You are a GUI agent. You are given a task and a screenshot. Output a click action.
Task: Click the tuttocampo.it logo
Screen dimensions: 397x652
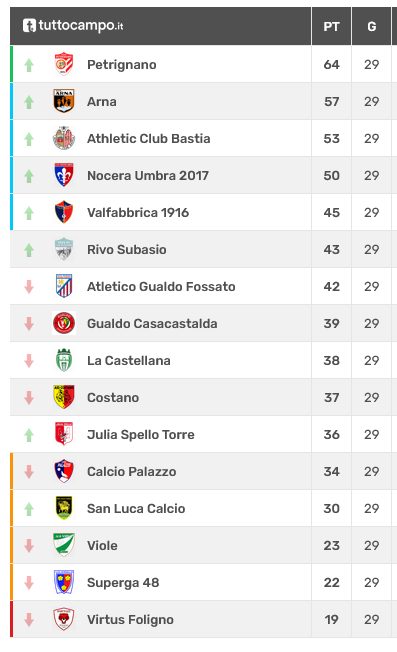(x=73, y=25)
